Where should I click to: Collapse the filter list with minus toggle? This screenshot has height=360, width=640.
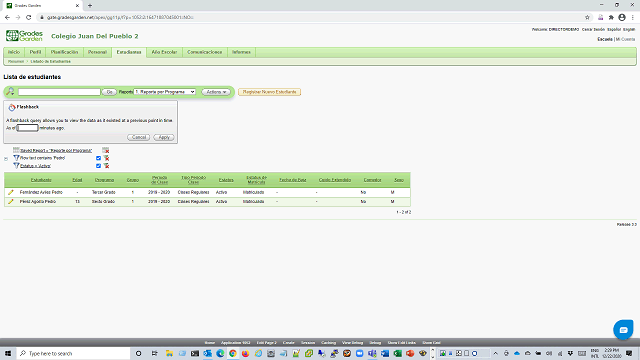6,159
